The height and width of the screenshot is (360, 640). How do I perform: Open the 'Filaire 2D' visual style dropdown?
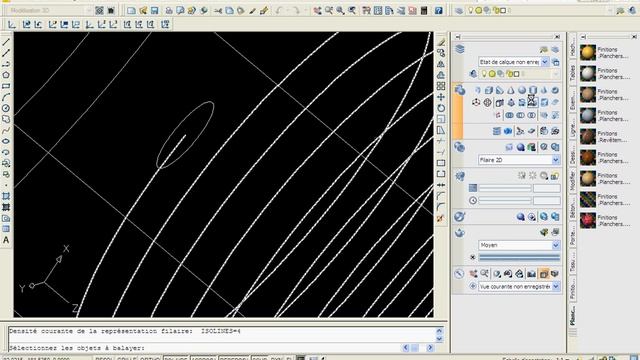(519, 160)
